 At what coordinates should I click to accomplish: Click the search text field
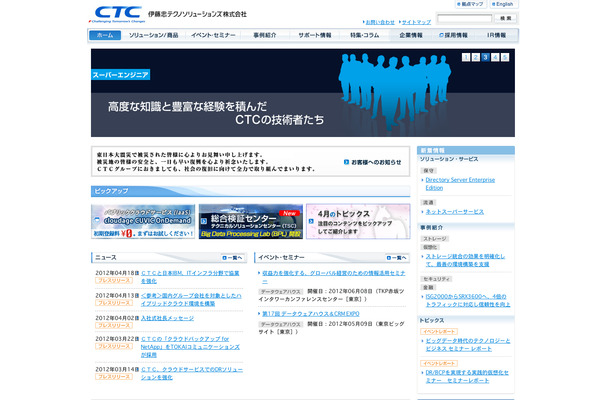pos(464,19)
